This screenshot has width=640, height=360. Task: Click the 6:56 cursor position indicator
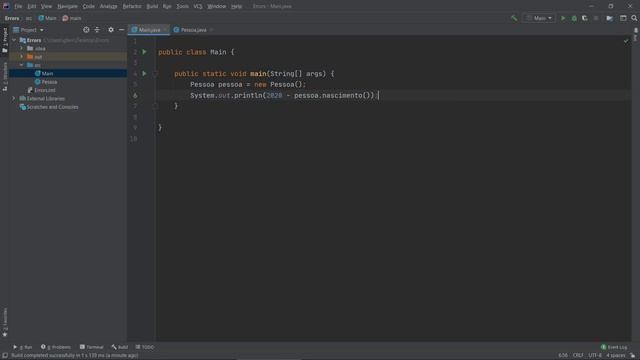[x=563, y=356]
